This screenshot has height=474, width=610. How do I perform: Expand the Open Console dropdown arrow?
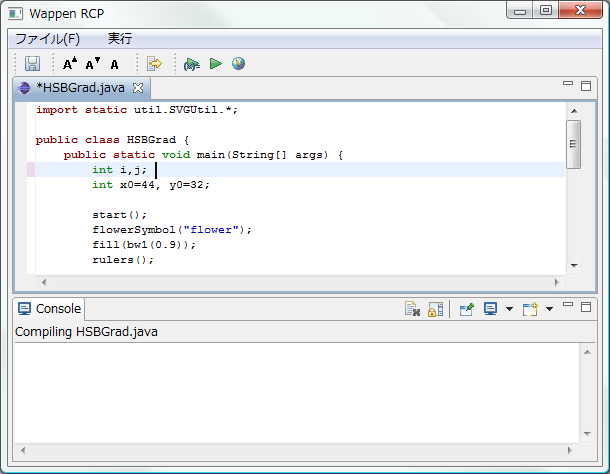coord(549,309)
